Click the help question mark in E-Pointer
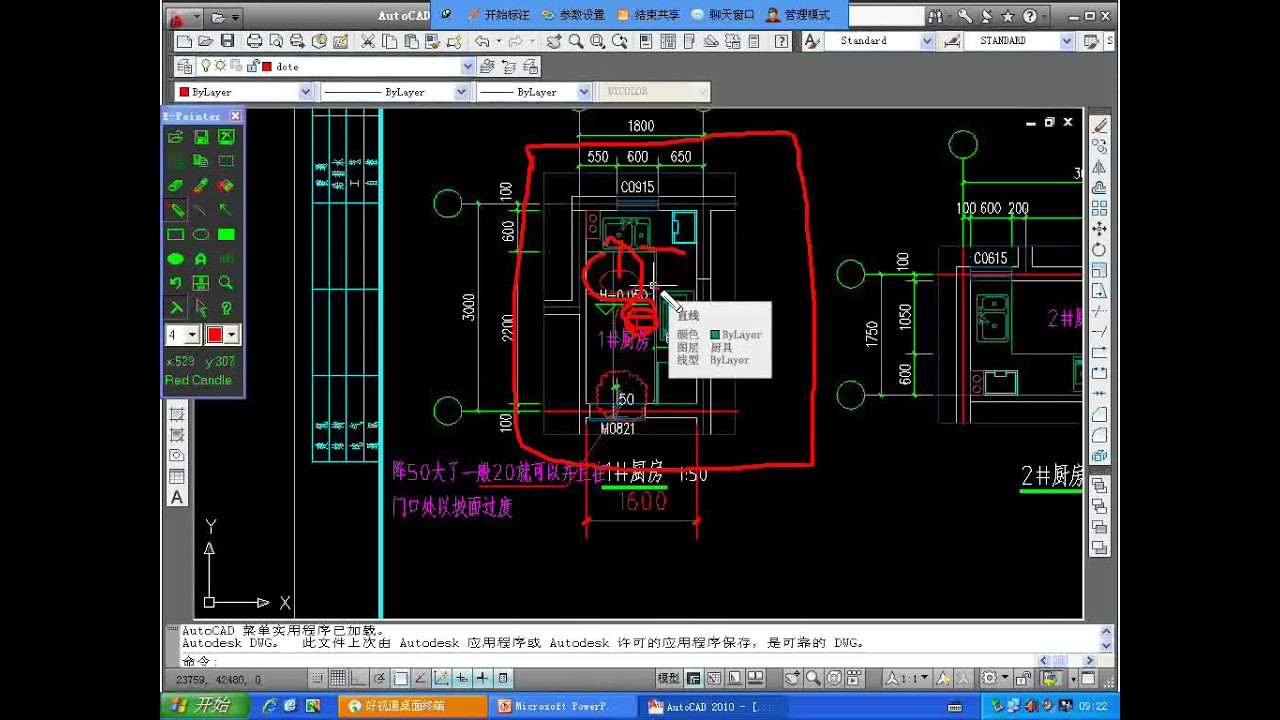The width and height of the screenshot is (1280, 720). click(x=226, y=308)
